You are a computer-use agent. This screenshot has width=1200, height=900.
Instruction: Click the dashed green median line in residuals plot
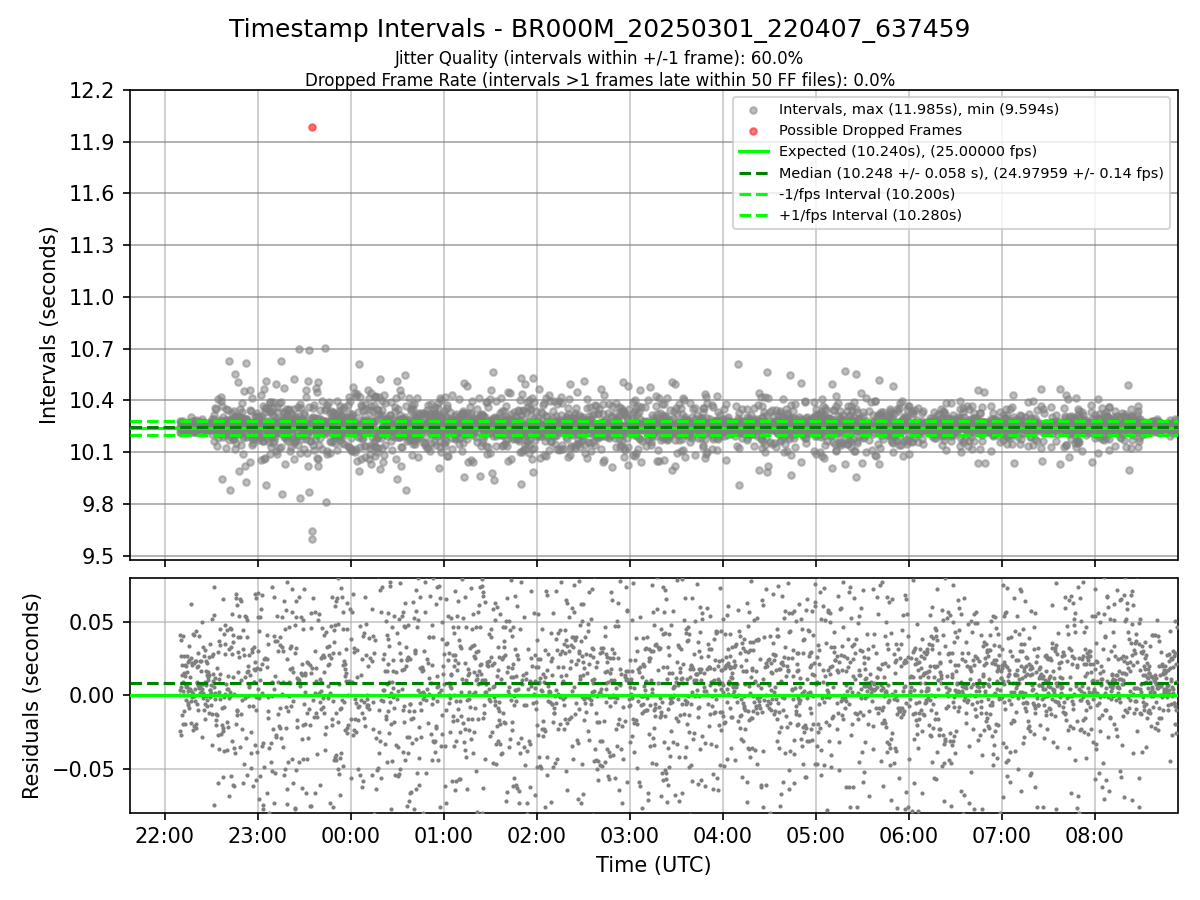653,684
